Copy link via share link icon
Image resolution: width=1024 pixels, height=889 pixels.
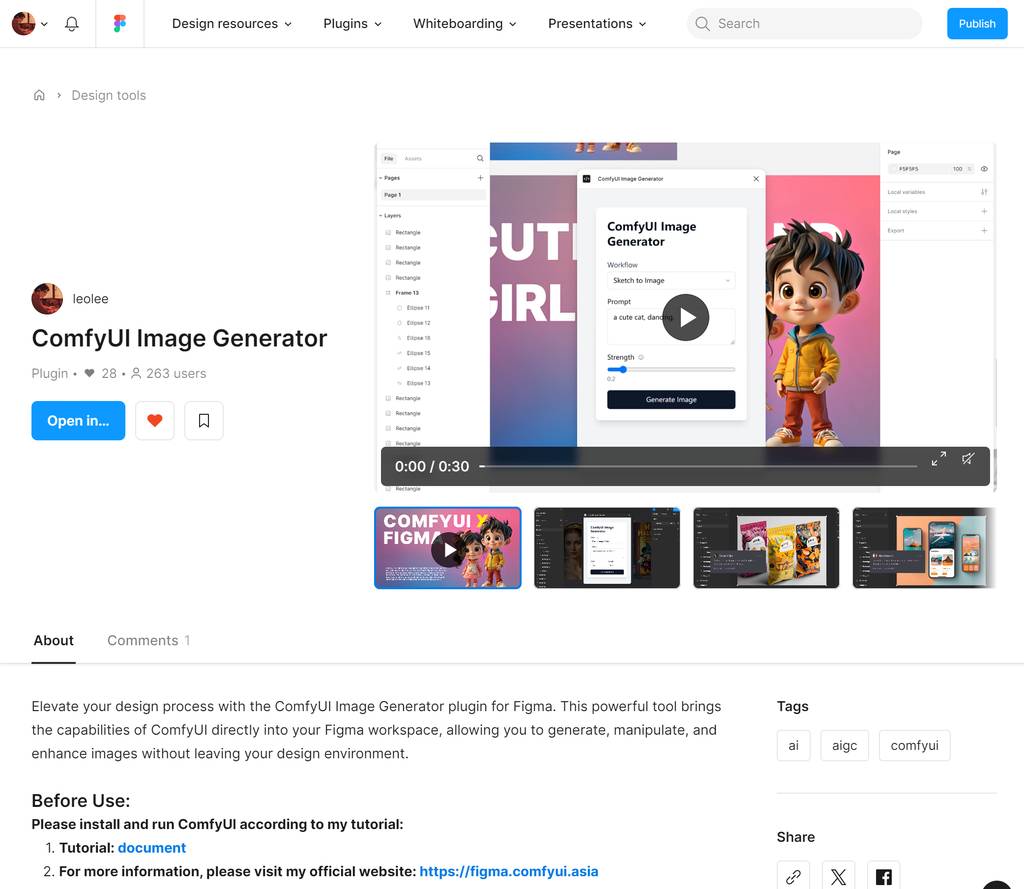[x=793, y=877]
